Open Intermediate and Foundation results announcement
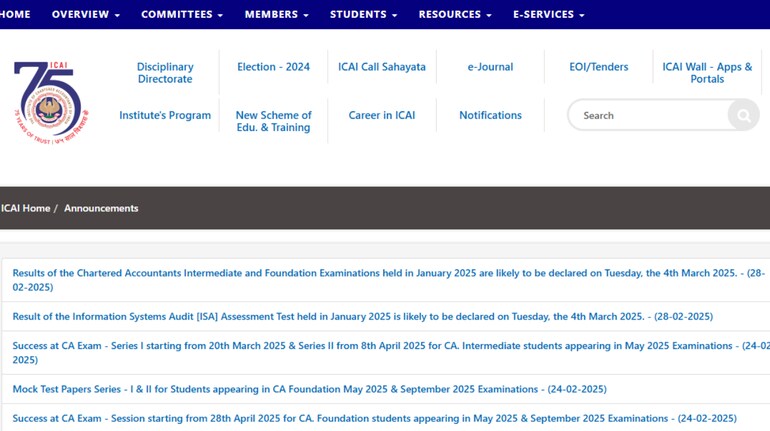 pos(388,280)
